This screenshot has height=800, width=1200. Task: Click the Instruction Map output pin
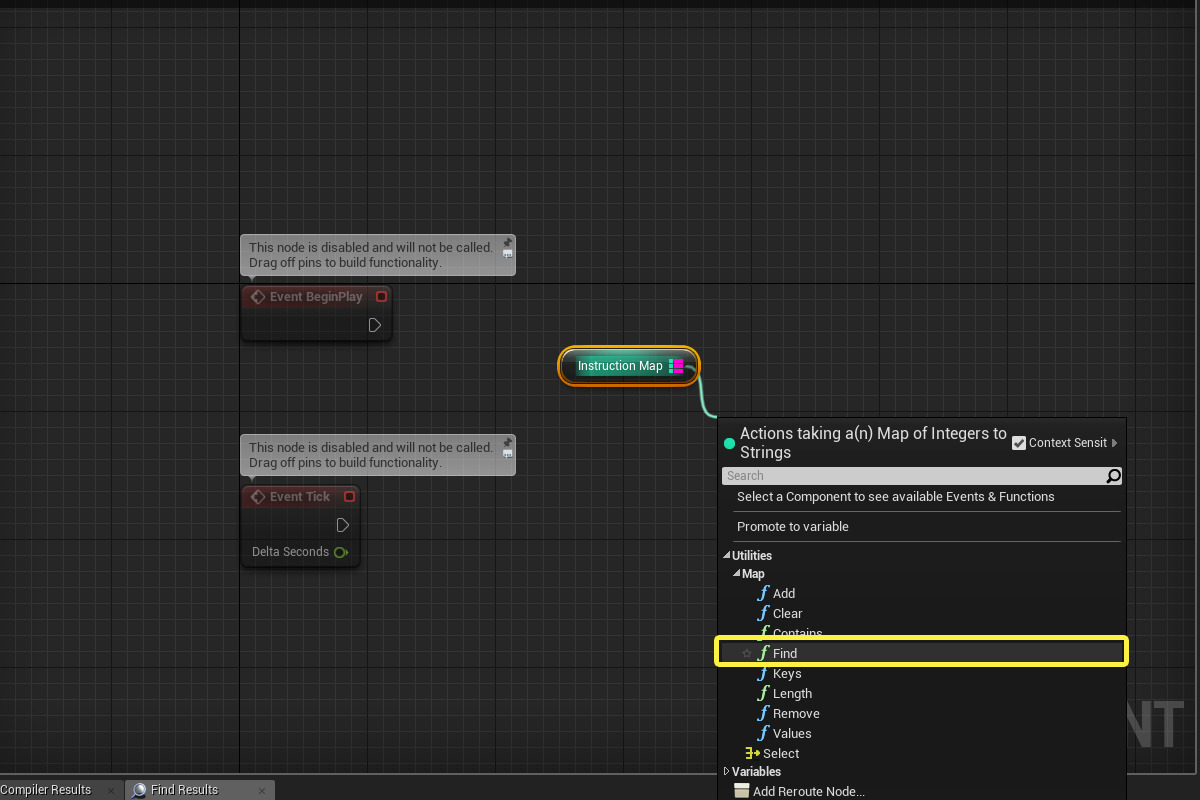pyautogui.click(x=677, y=366)
